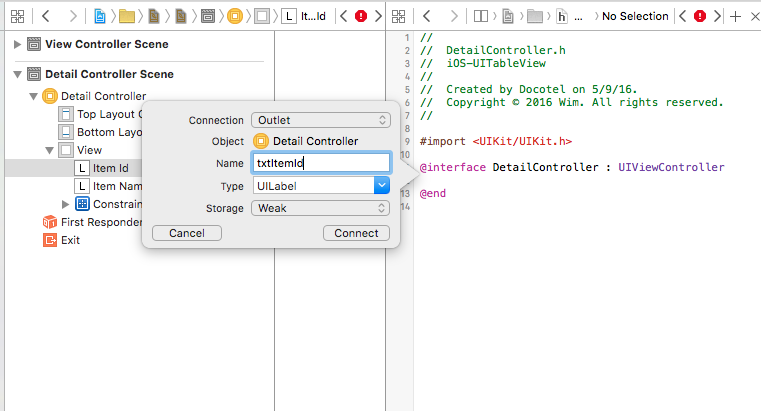This screenshot has width=761, height=411.
Task: Select Copyright 2016 Wim comment line
Action: [x=571, y=102]
